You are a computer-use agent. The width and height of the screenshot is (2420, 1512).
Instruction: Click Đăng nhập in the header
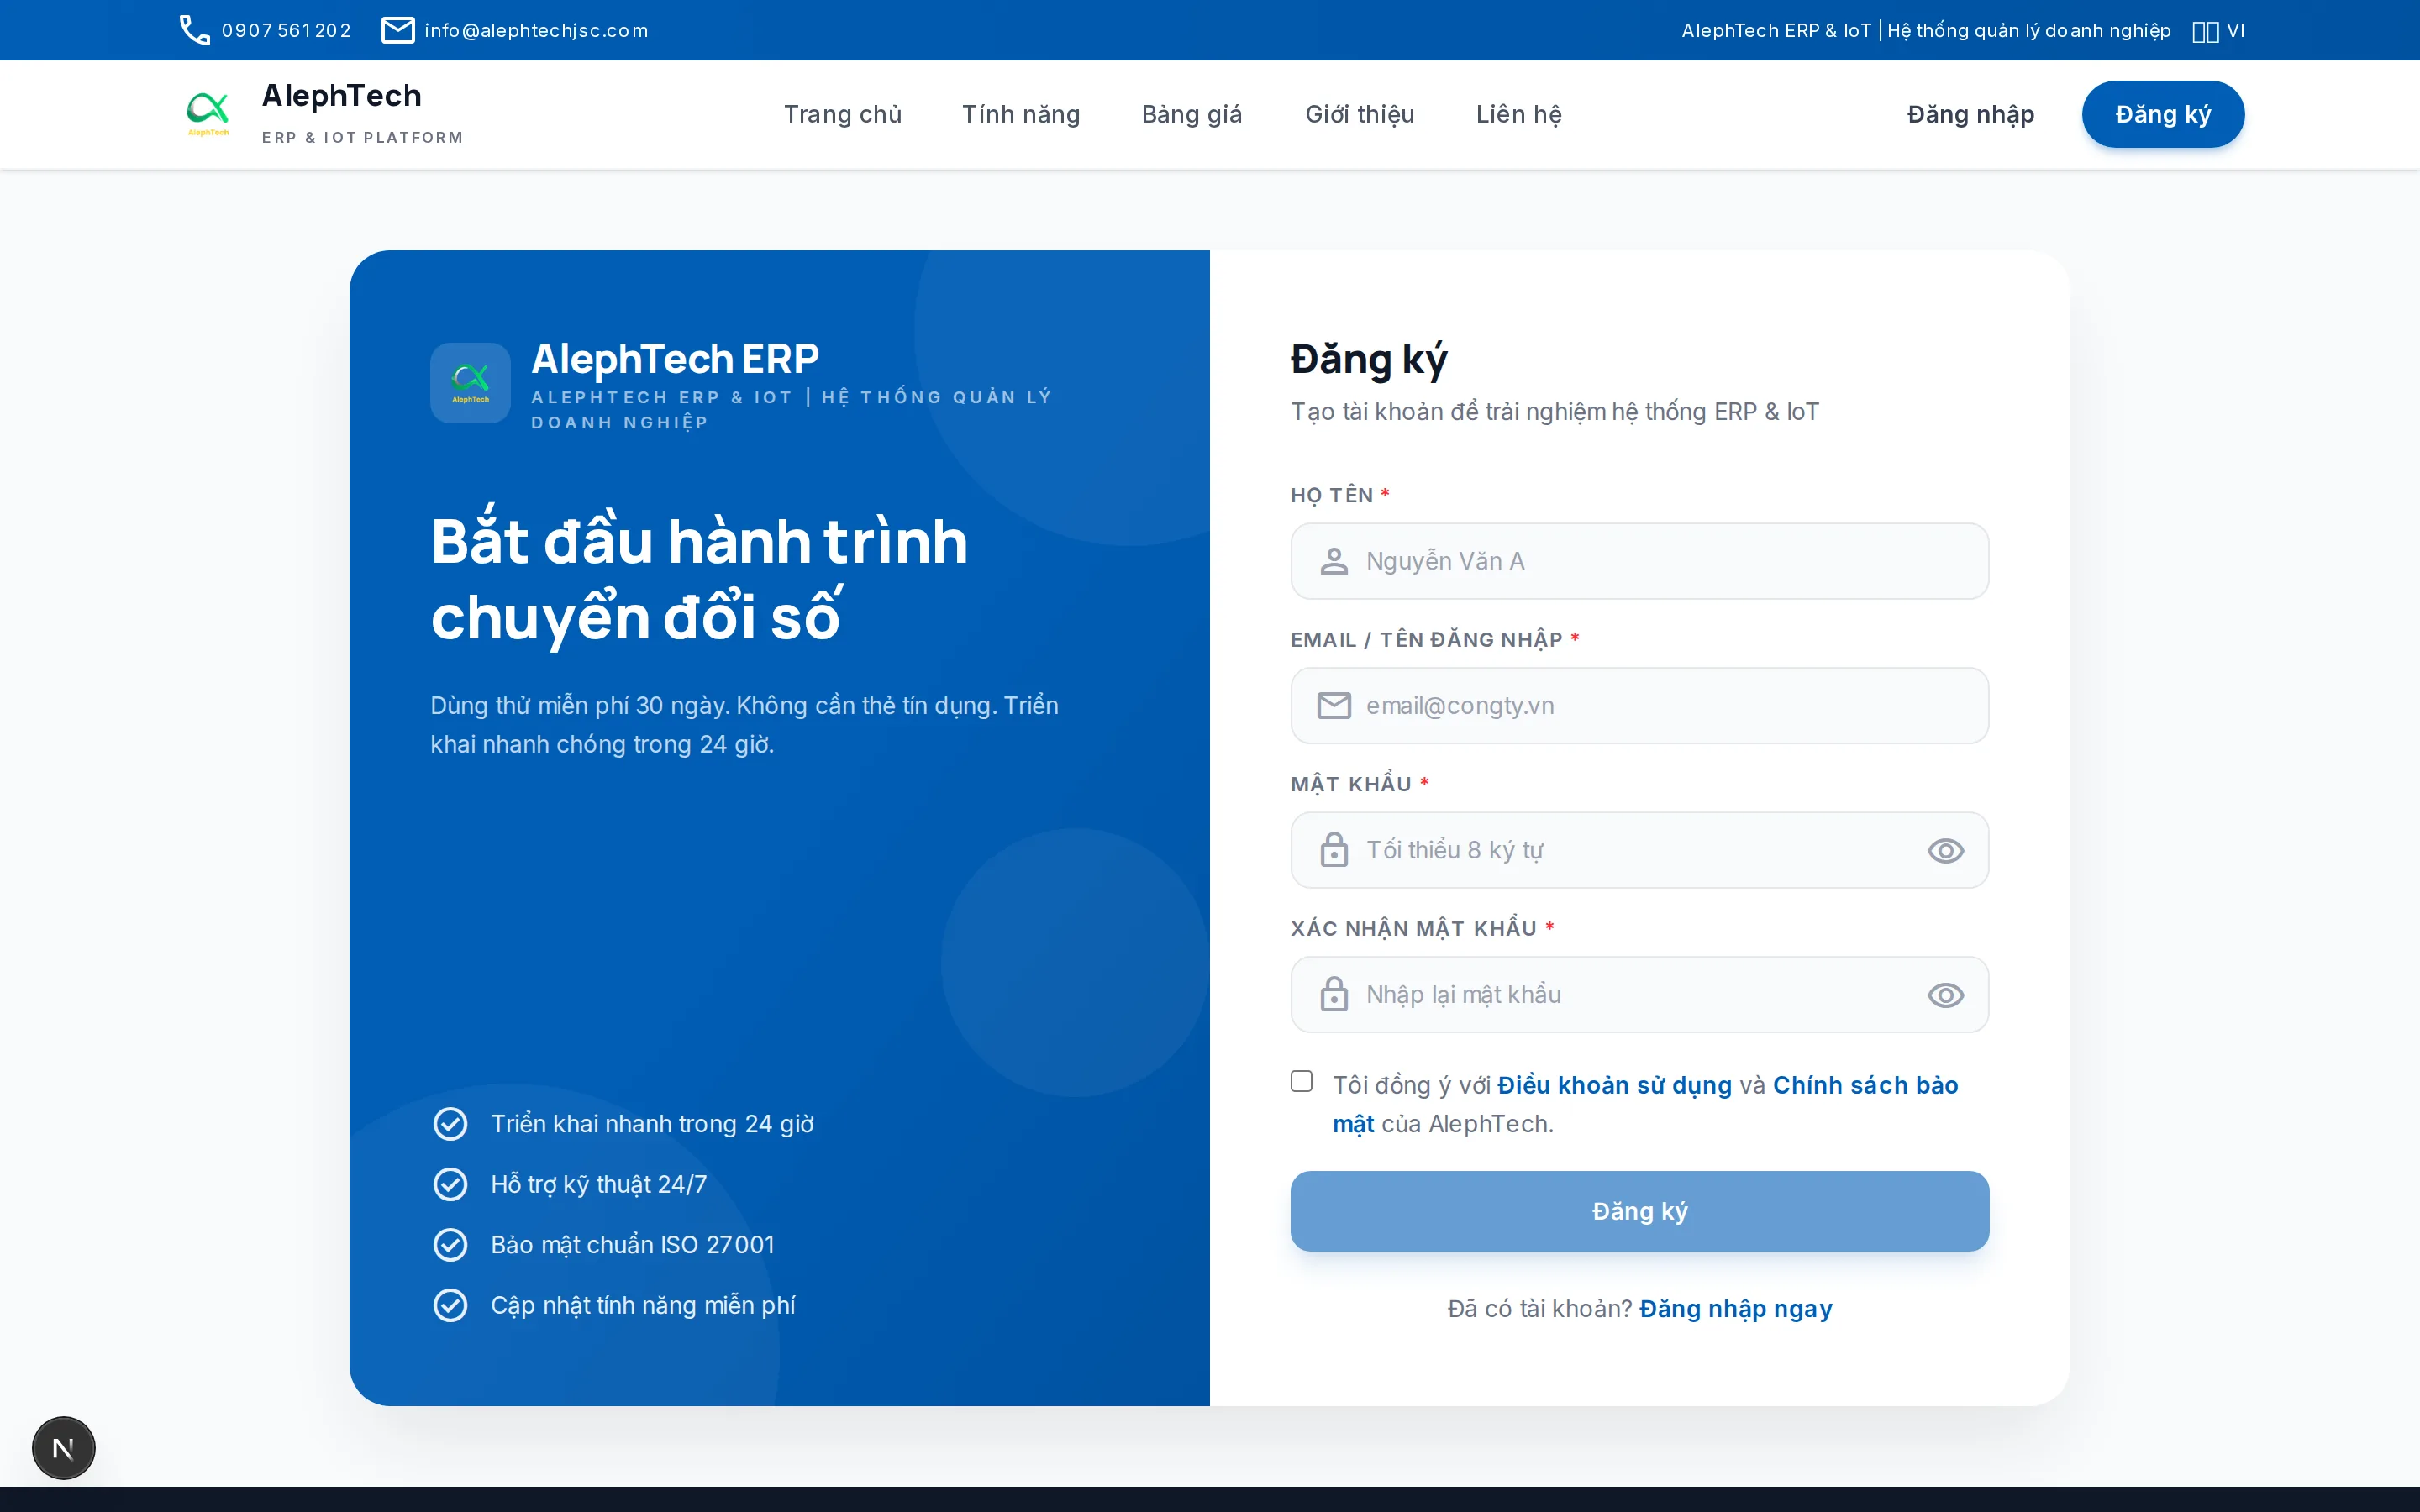(1971, 114)
